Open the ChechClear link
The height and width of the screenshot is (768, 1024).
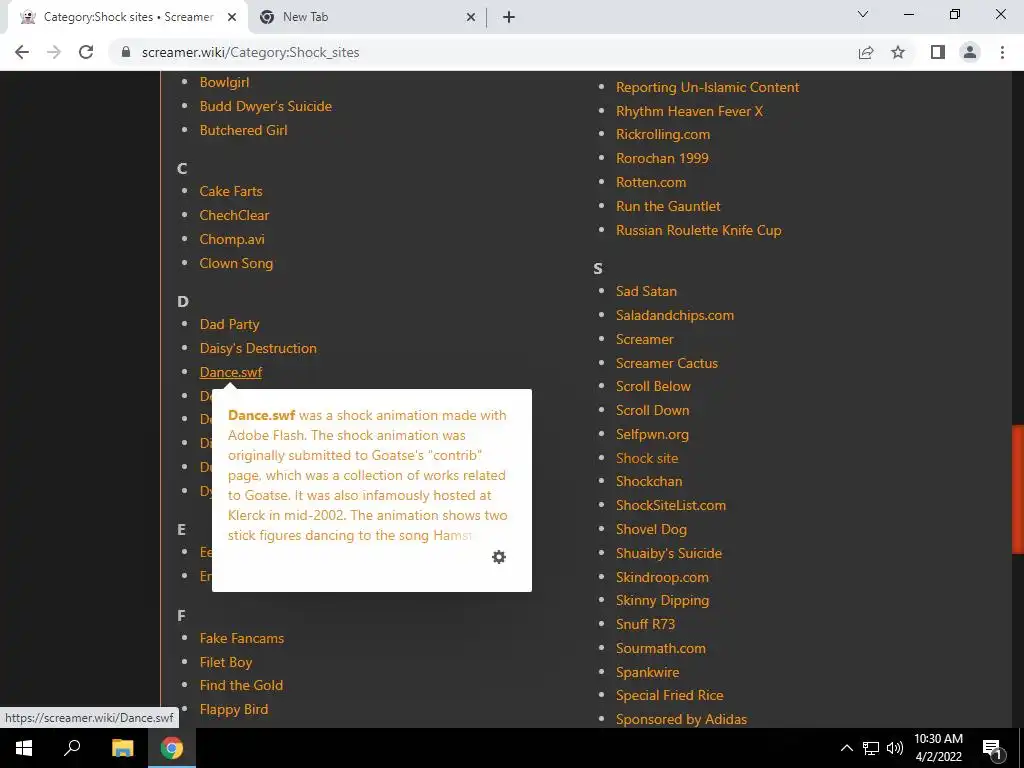click(x=234, y=215)
